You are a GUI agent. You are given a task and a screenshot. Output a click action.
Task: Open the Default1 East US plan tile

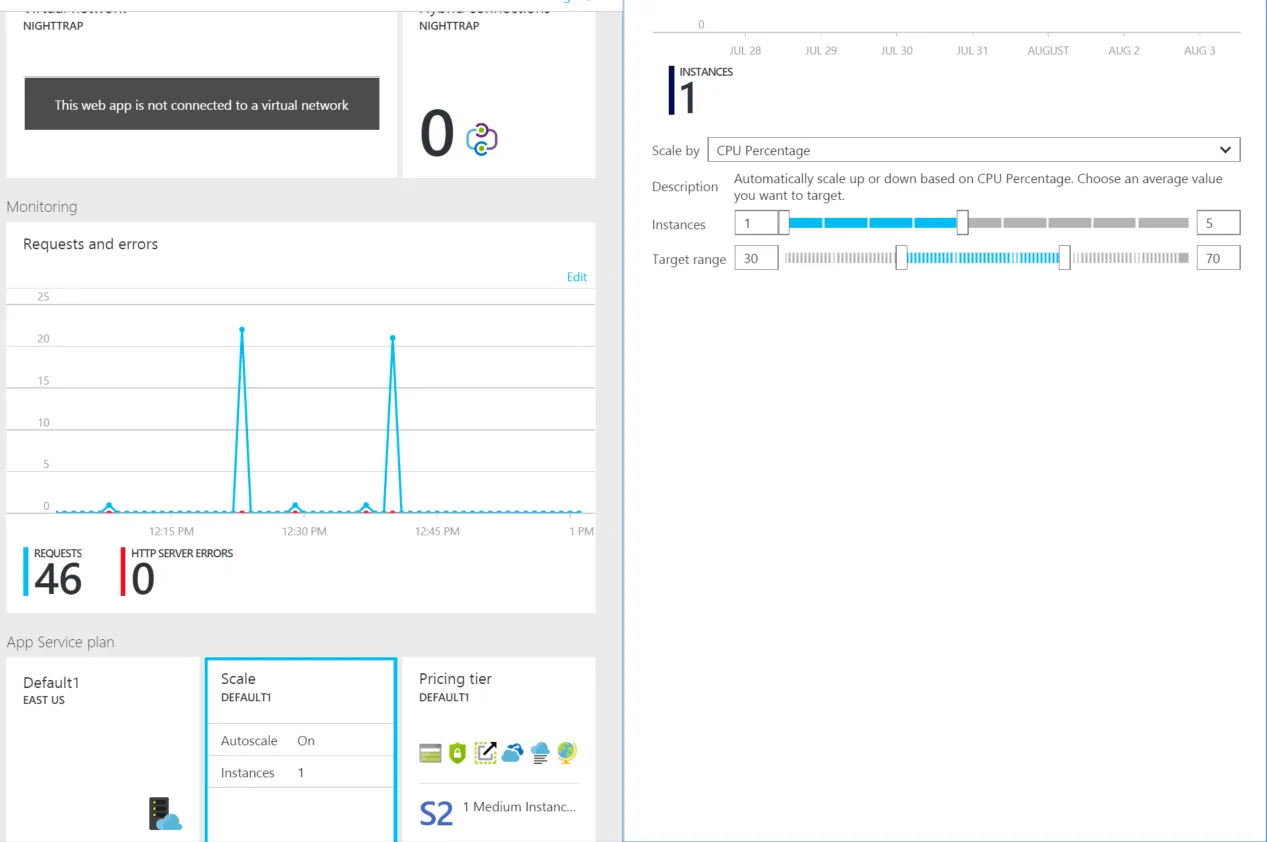tap(103, 749)
